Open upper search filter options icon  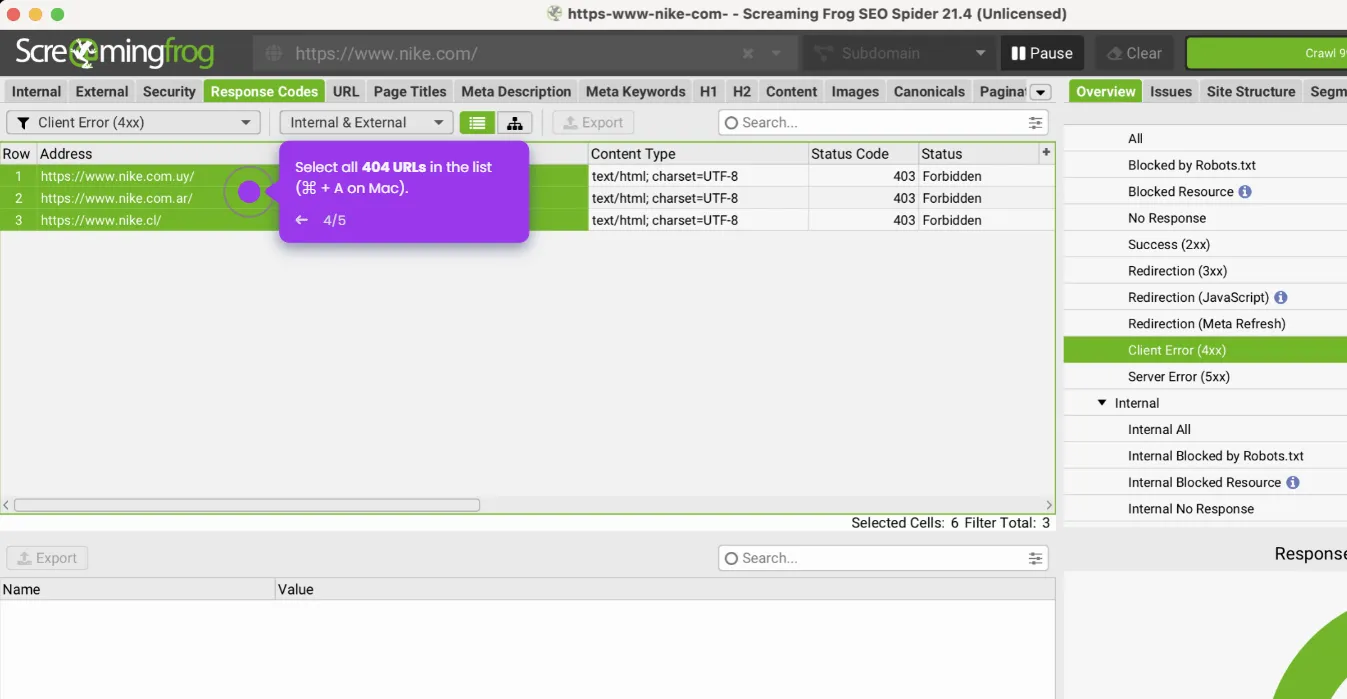click(x=1035, y=122)
